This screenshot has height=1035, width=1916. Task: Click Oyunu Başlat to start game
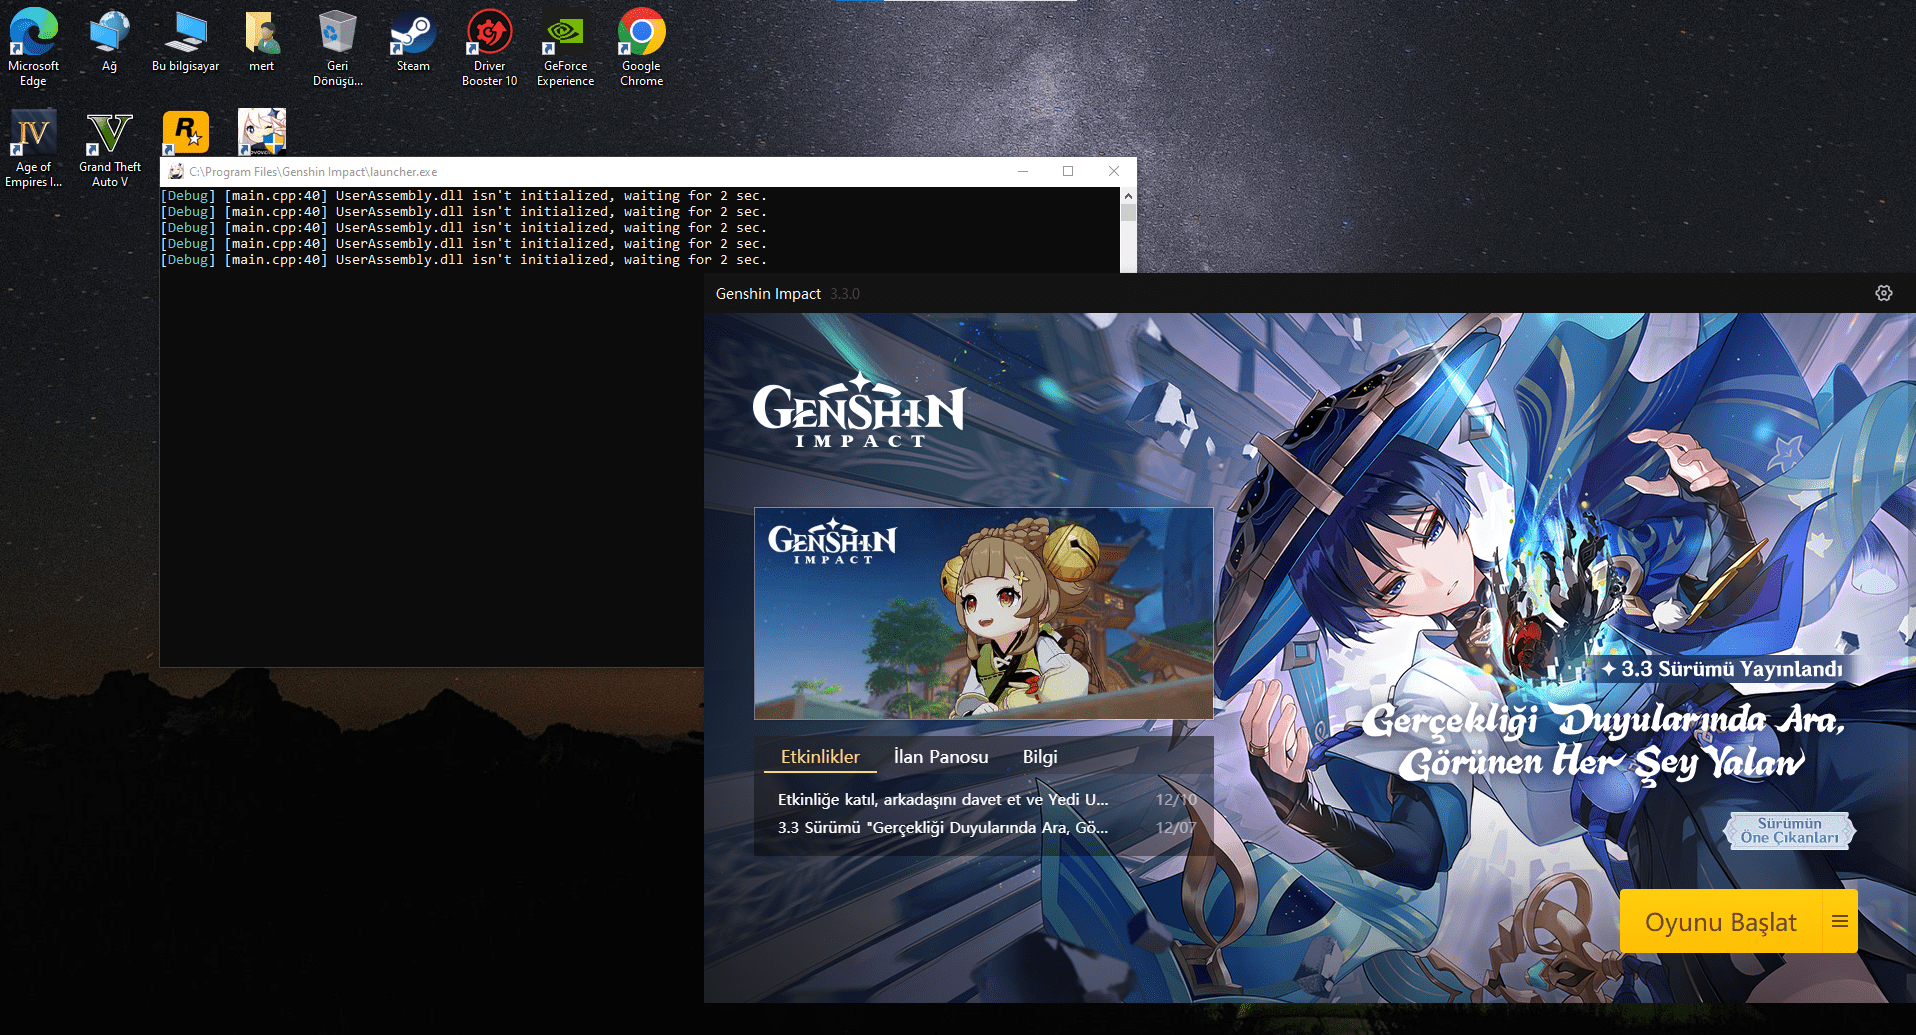pyautogui.click(x=1720, y=921)
